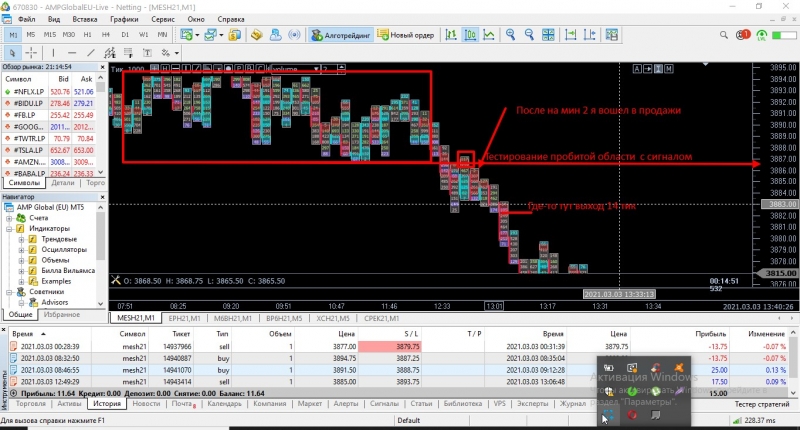Screen dimensions: 800x430
Task: Toggle the Алготрейдинг button
Action: point(341,35)
